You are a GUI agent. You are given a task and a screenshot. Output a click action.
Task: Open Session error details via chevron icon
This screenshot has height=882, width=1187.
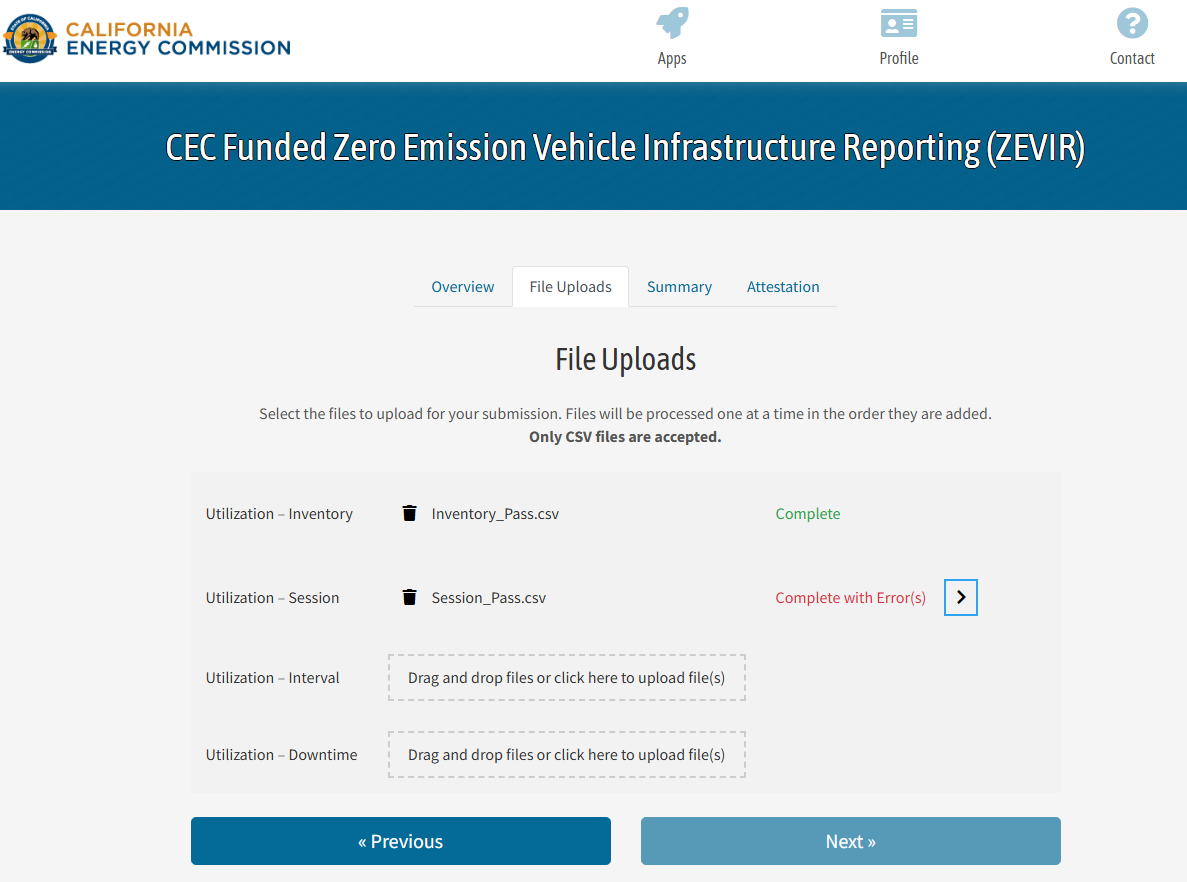point(960,597)
